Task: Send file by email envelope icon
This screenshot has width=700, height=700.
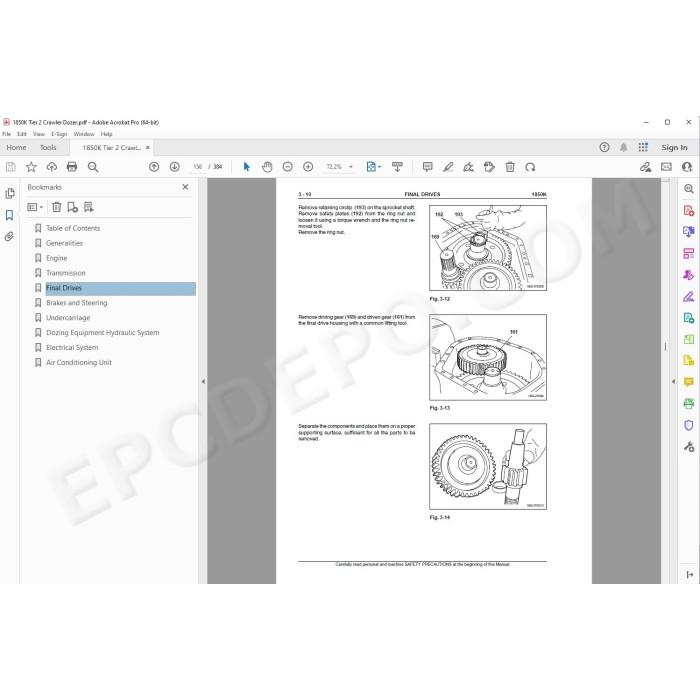Action: tap(667, 167)
